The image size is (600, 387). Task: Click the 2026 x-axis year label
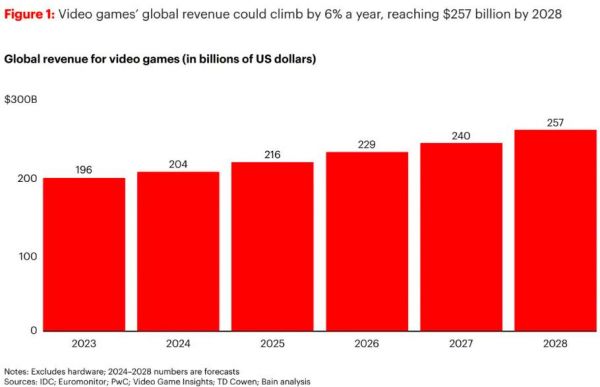367,343
